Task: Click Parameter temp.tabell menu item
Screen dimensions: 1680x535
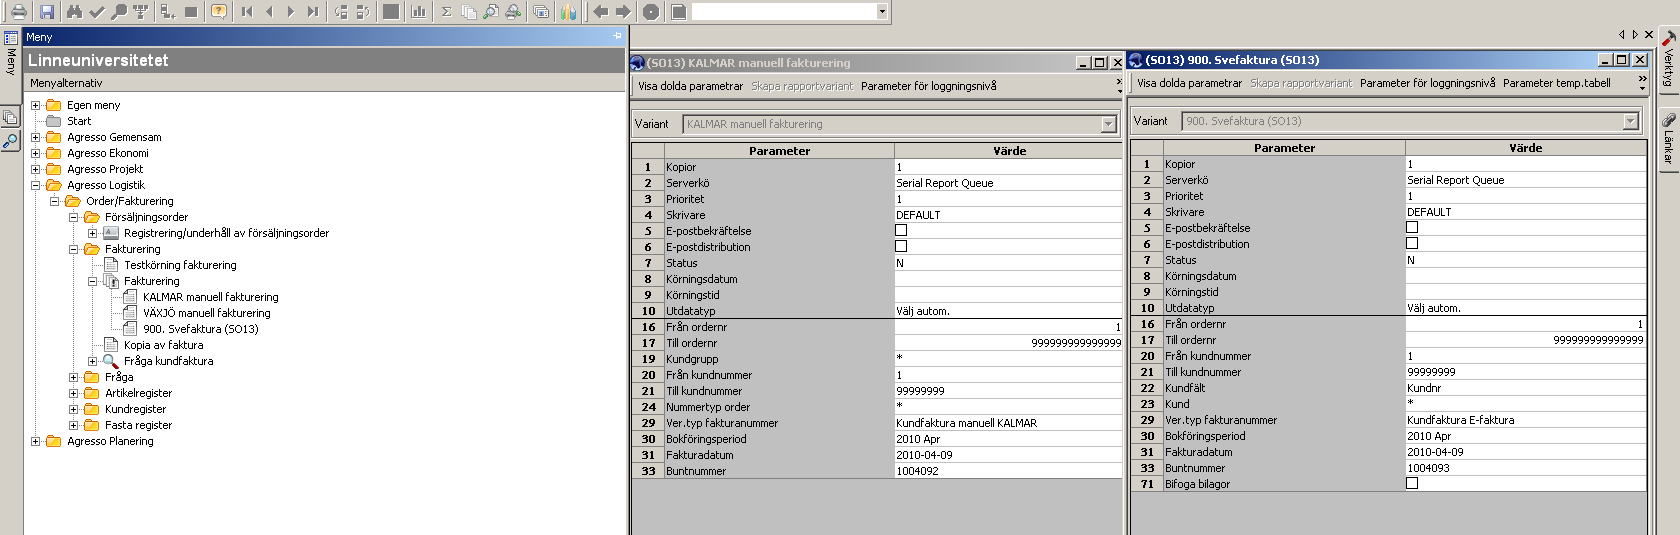Action: pos(1556,83)
